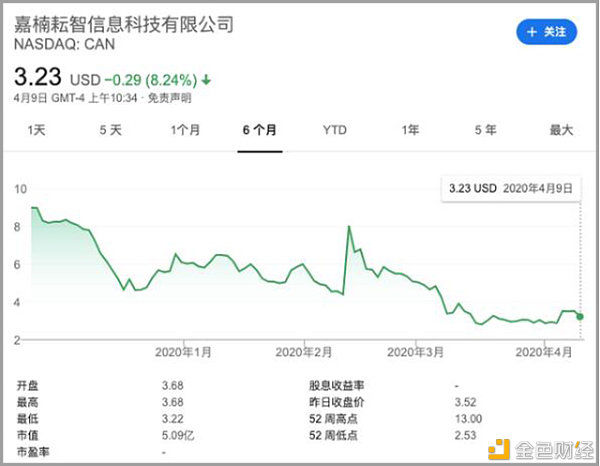This screenshot has width=600, height=466.
Task: Switch to the 5 天 tab
Action: point(111,130)
